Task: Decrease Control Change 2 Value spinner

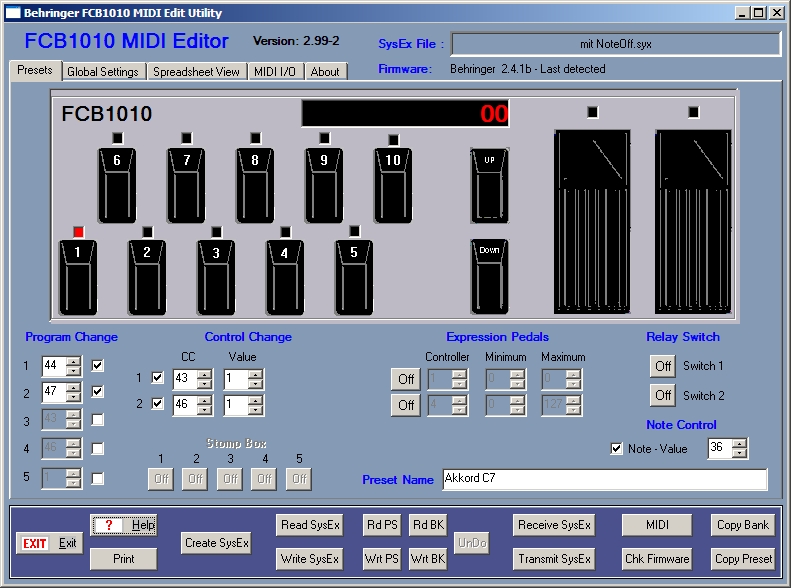Action: click(255, 409)
